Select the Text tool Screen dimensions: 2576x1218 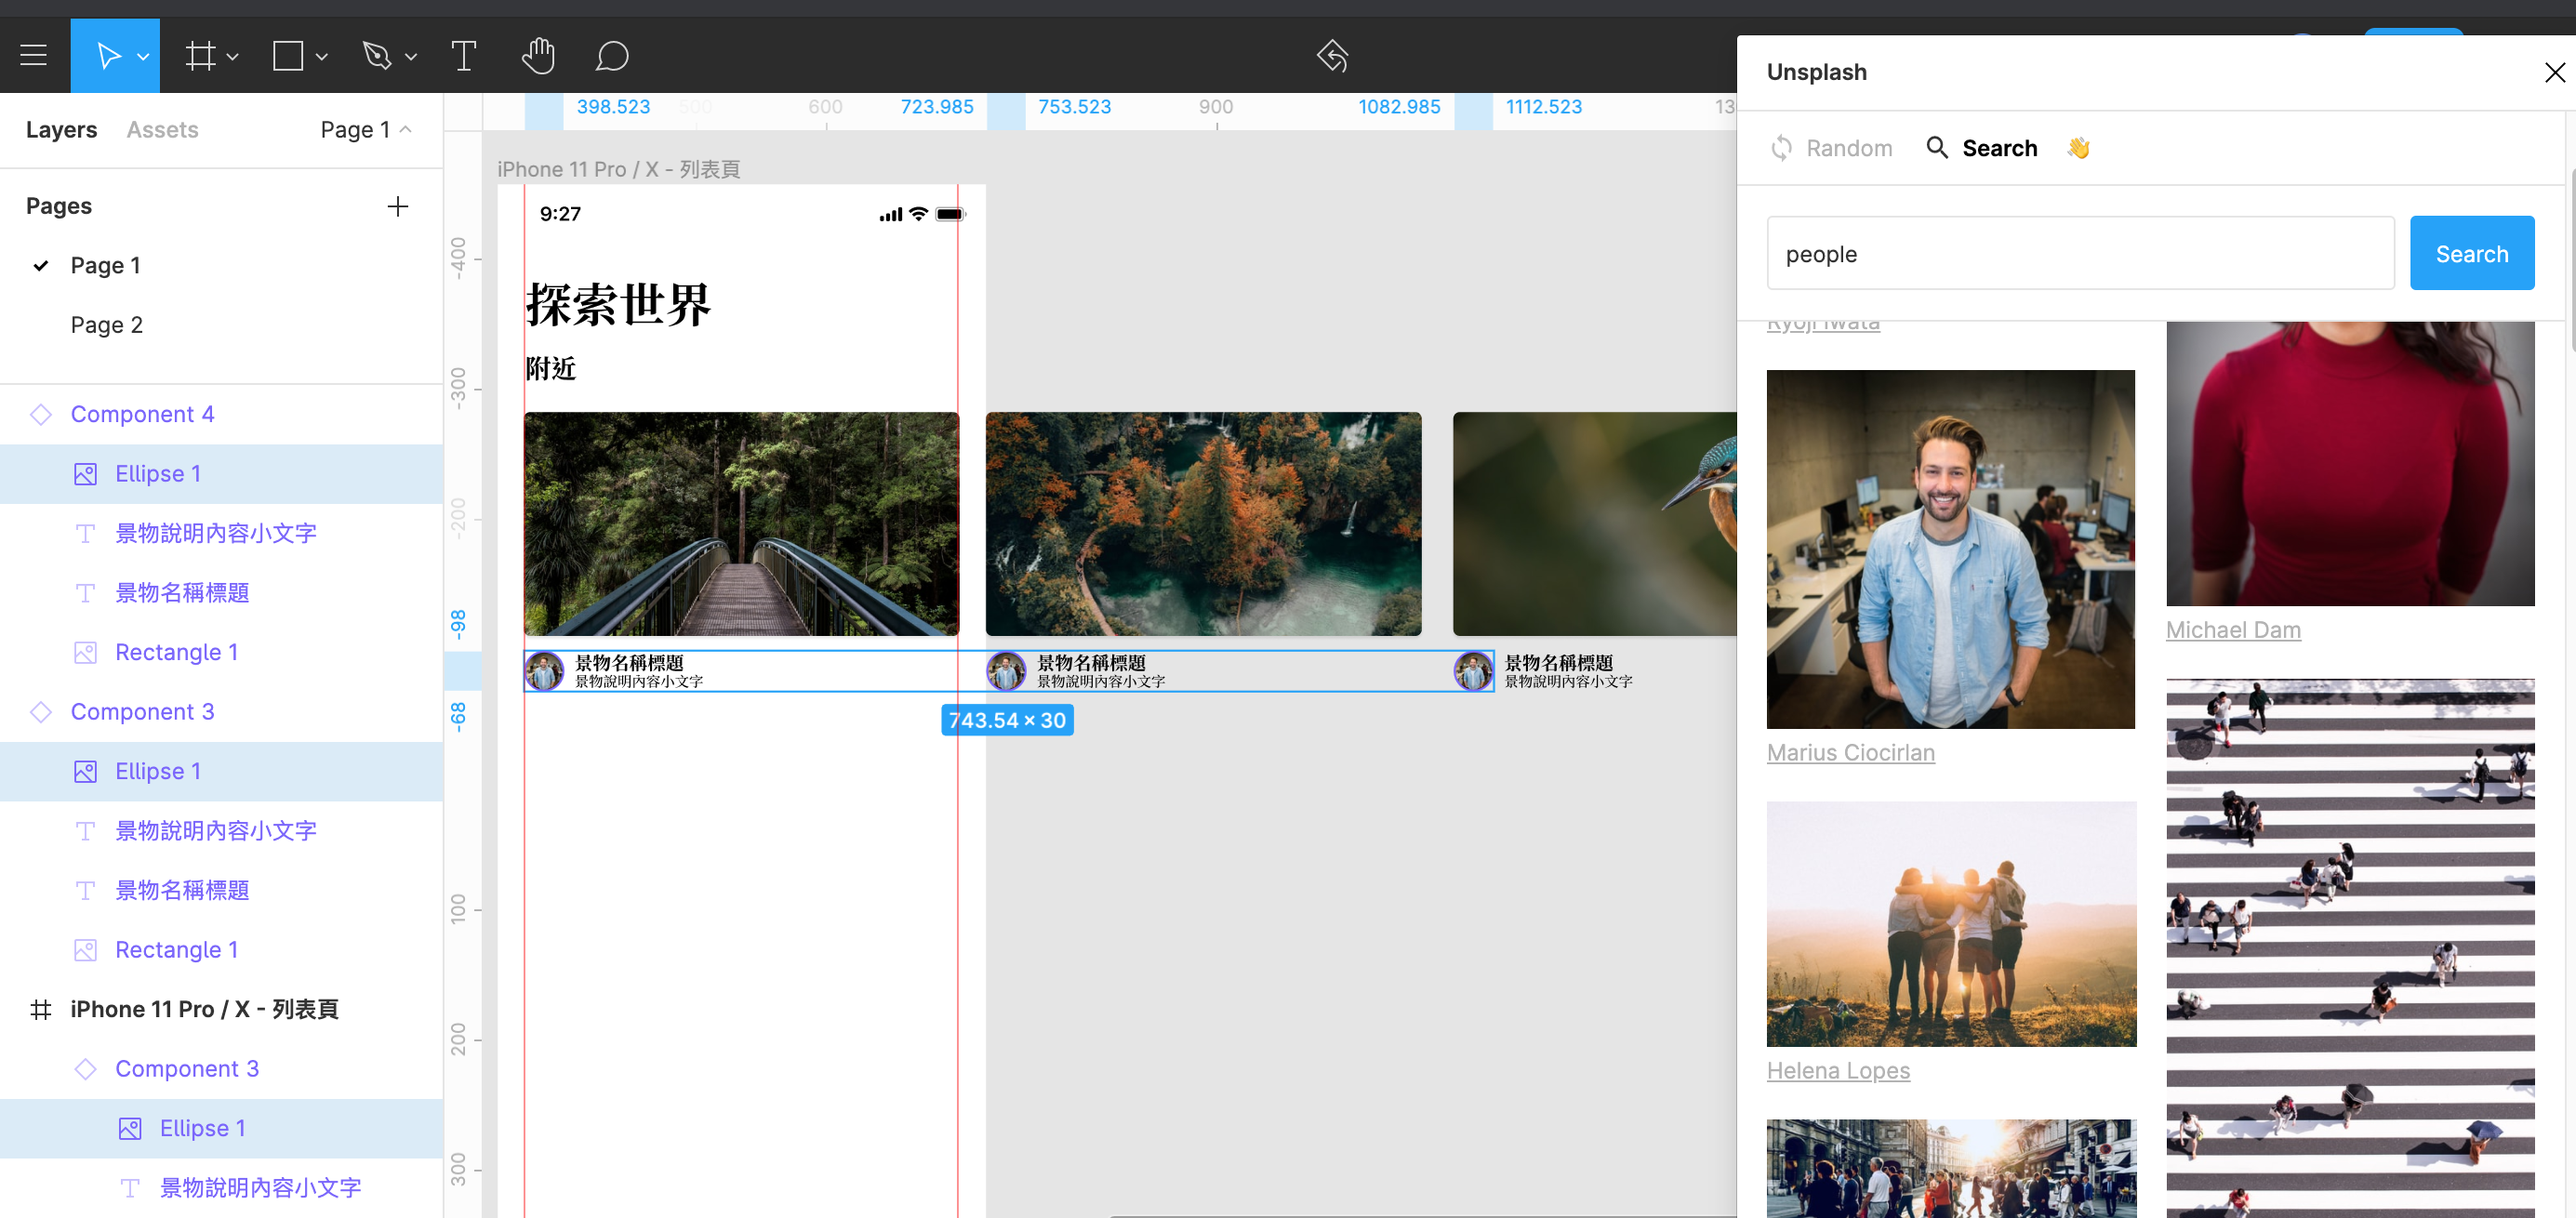coord(464,56)
